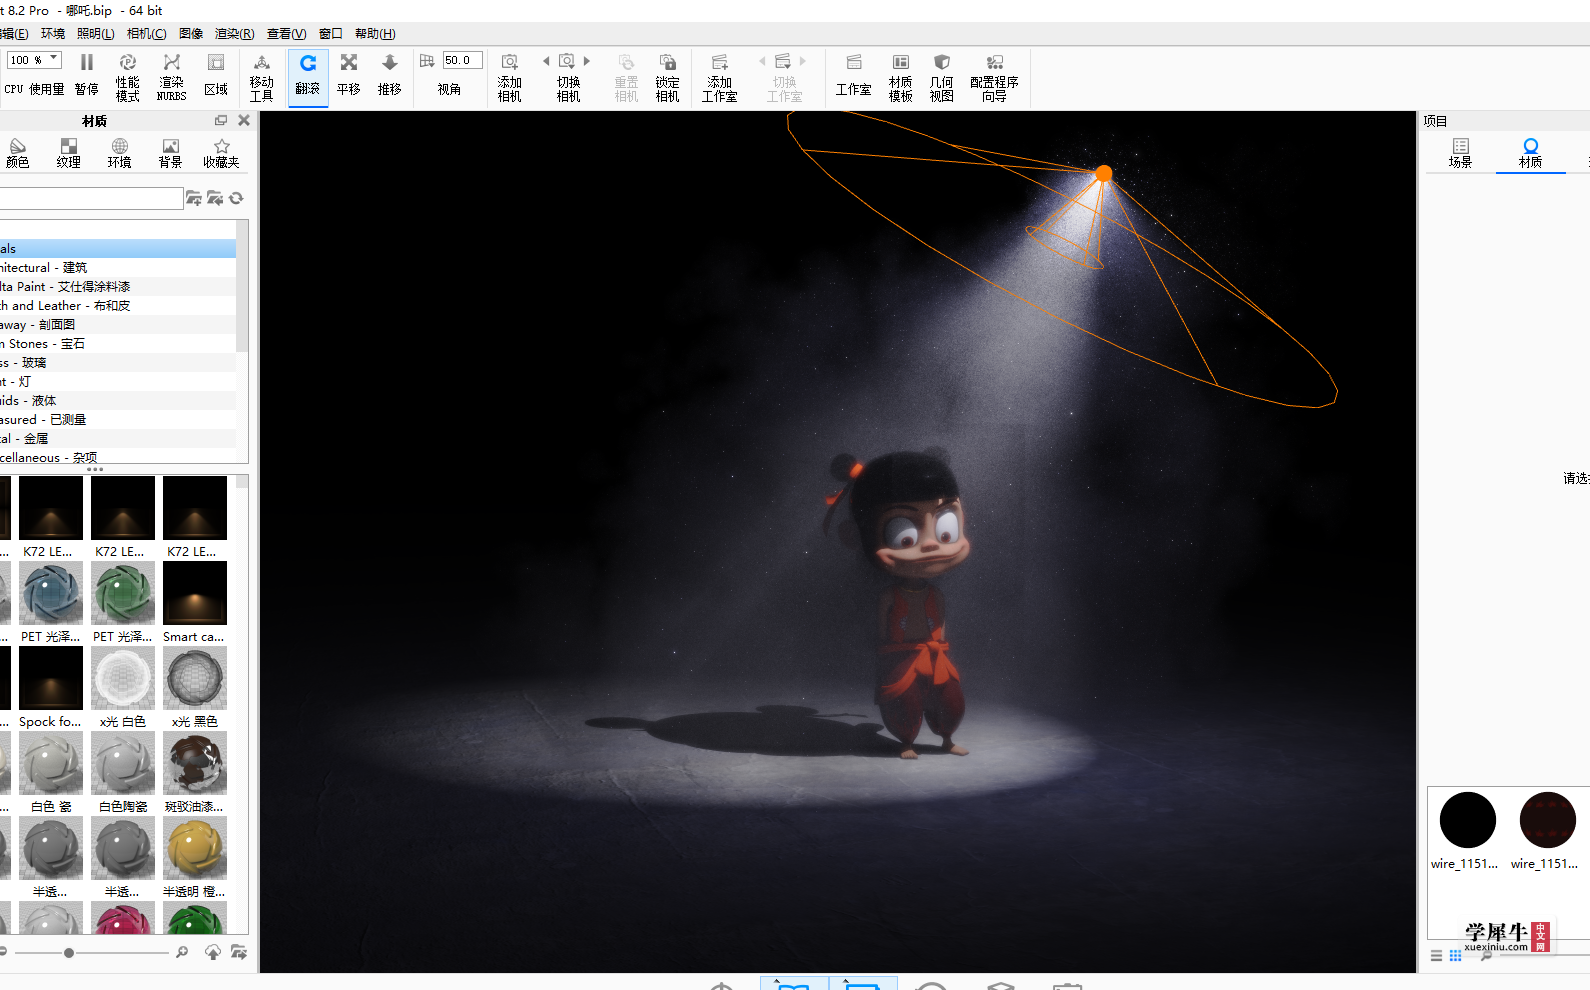Image resolution: width=1590 pixels, height=990 pixels.
Task: Click the 视角 field of view value field
Action: tap(462, 60)
